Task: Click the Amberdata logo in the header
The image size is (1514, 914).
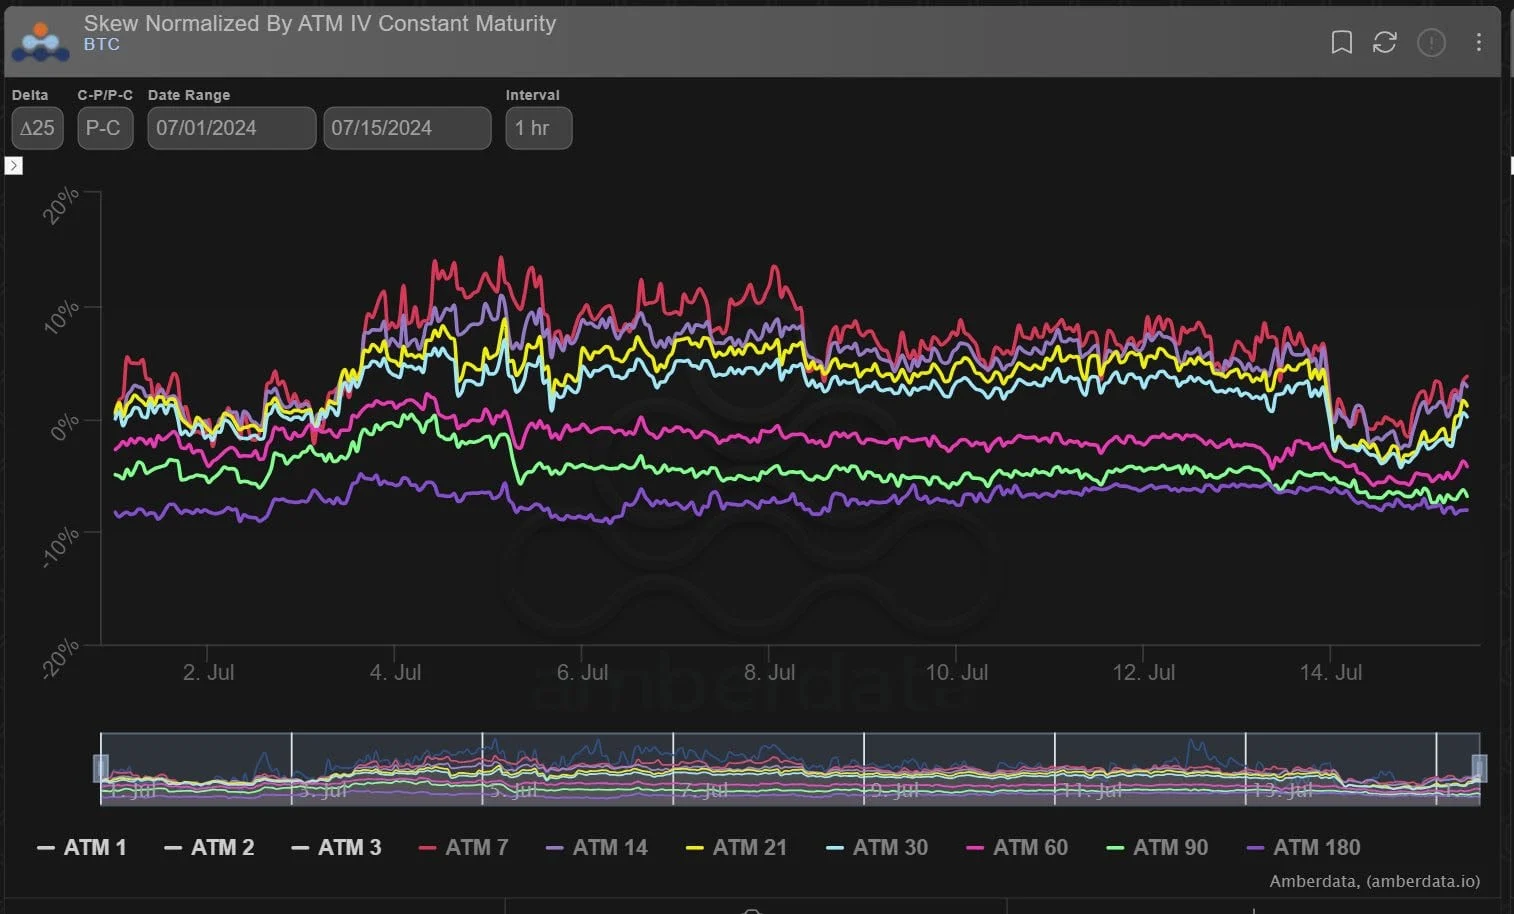Action: [x=41, y=41]
